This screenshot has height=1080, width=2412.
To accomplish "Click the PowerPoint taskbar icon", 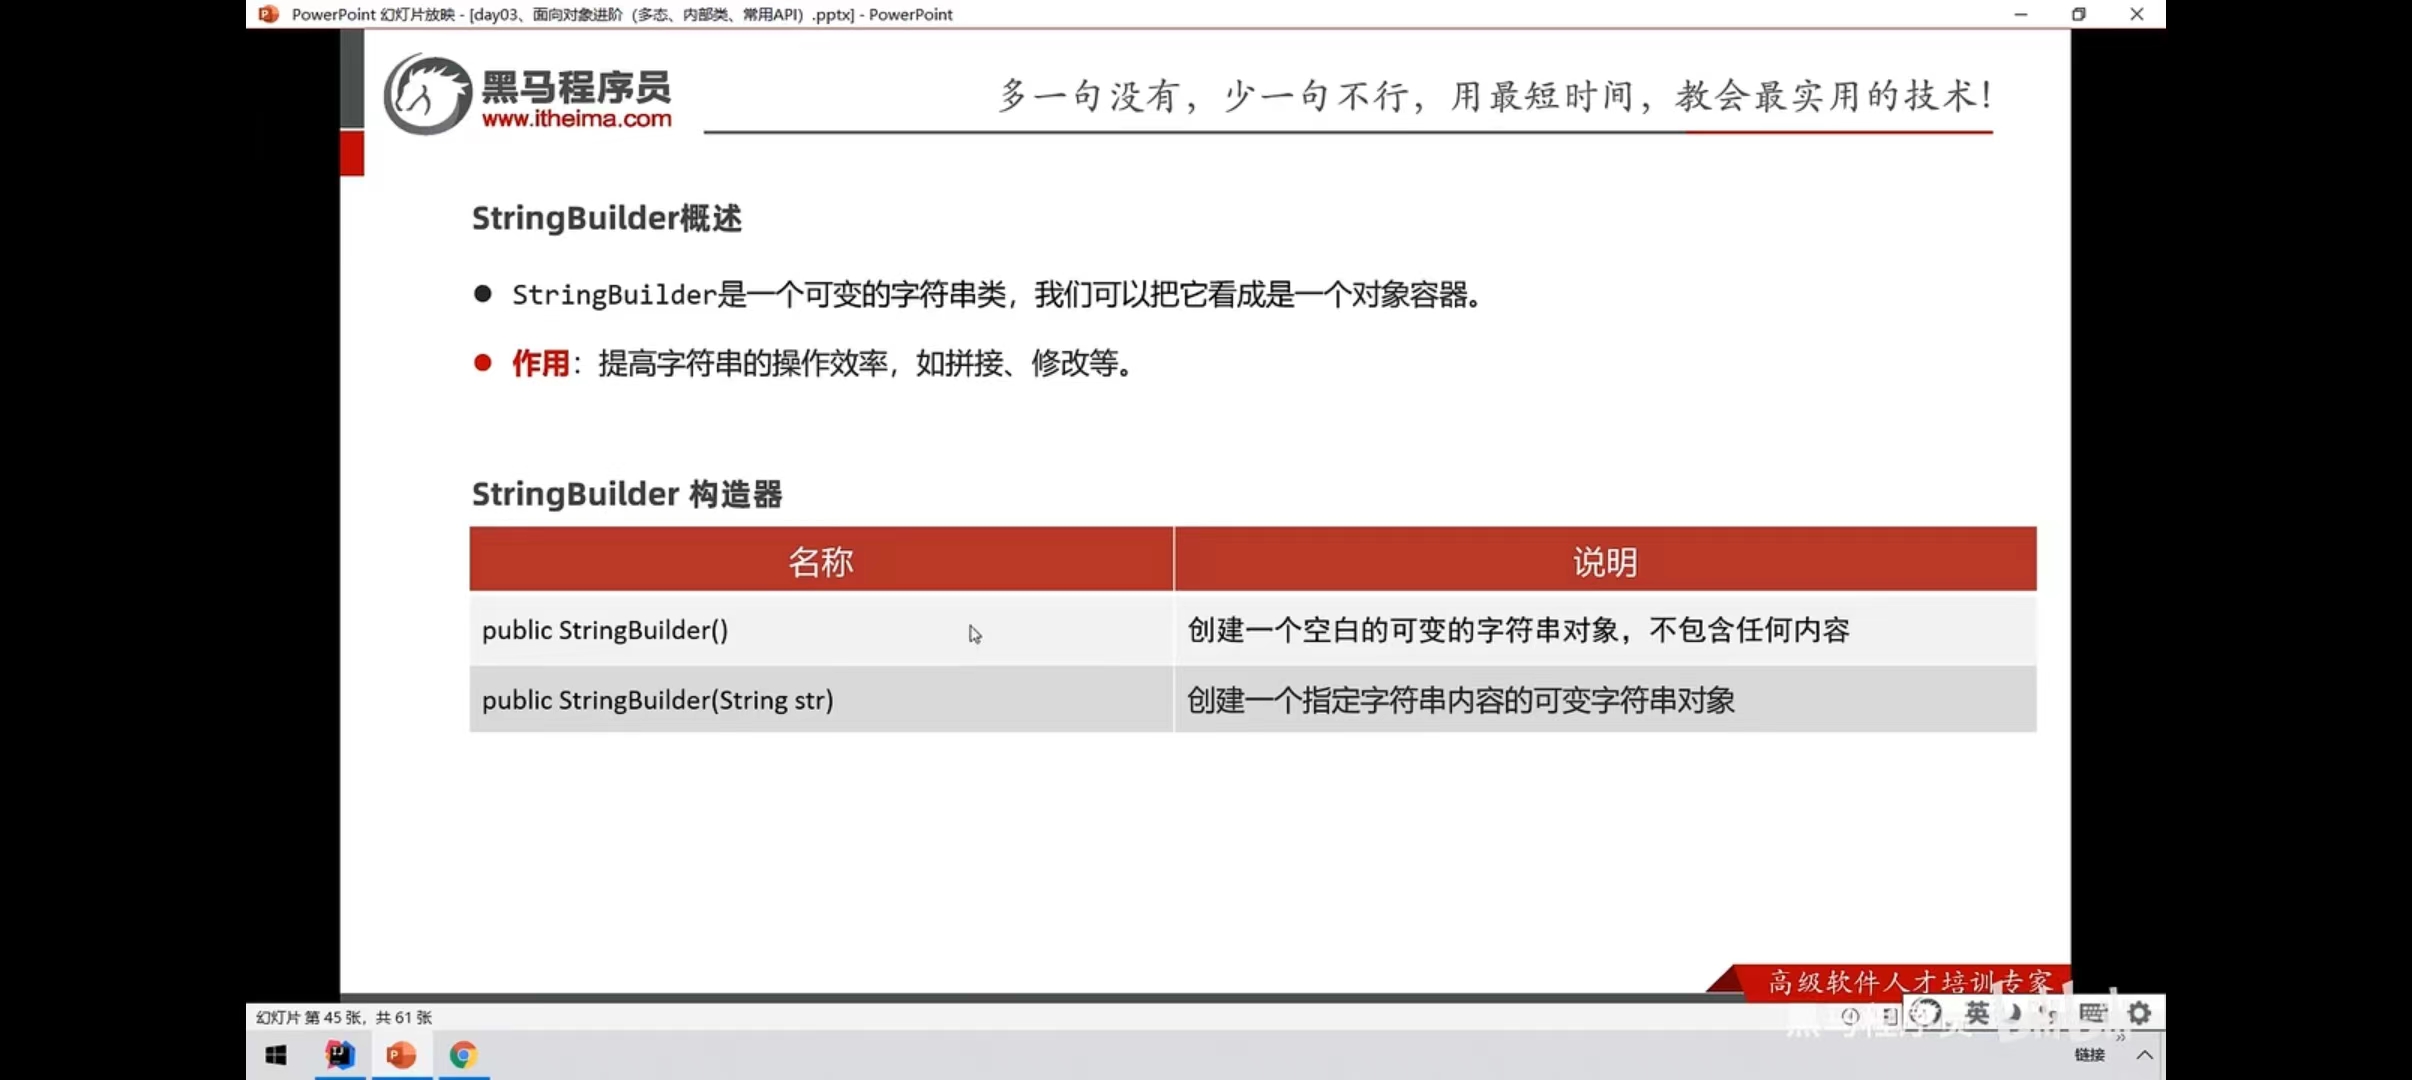I will (401, 1055).
